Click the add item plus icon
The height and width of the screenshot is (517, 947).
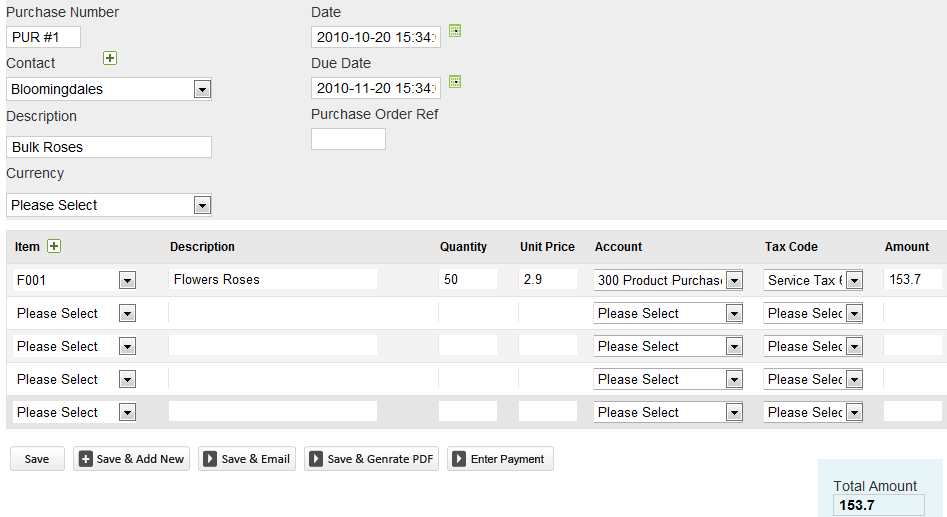[x=54, y=246]
